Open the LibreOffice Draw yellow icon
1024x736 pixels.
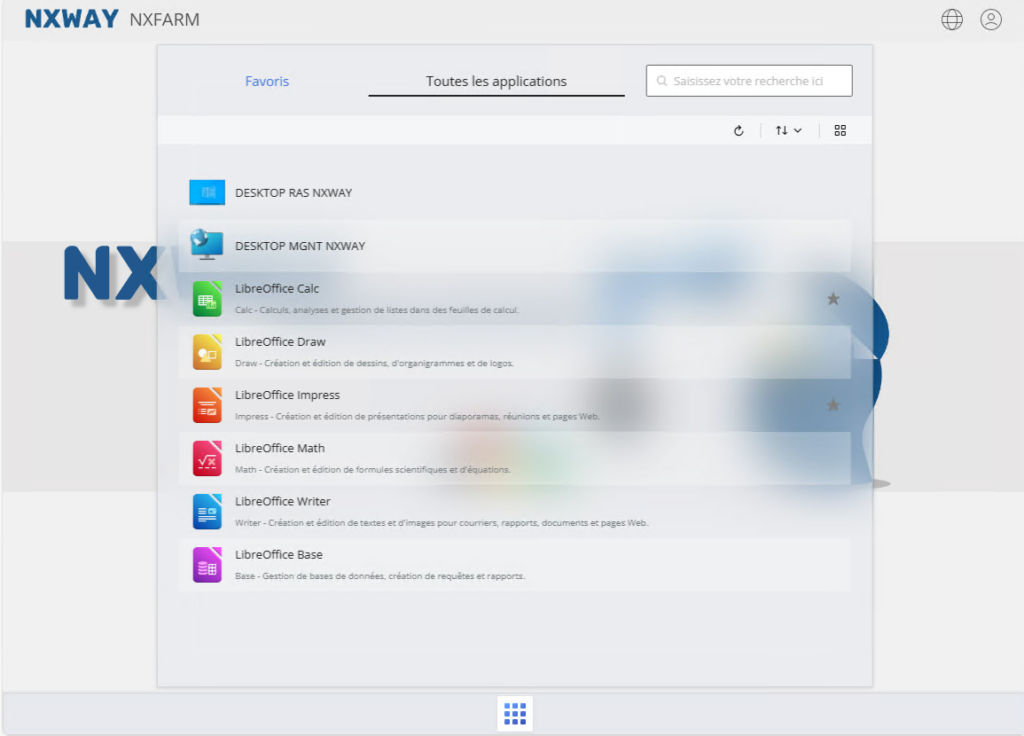point(207,352)
